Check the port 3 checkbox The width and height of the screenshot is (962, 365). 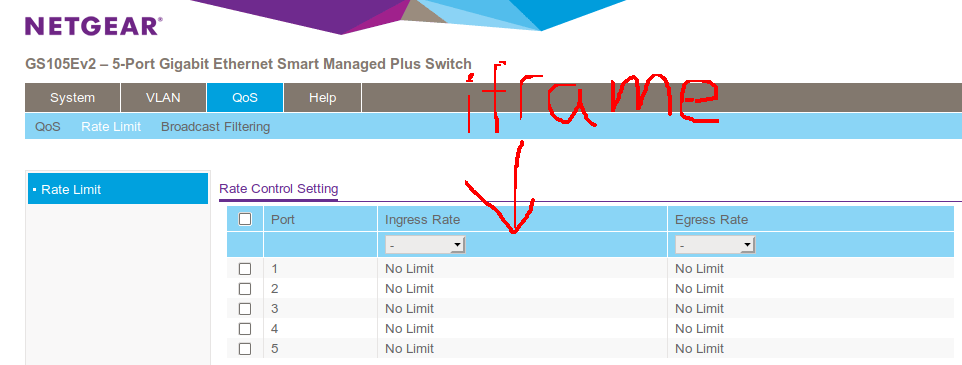245,309
